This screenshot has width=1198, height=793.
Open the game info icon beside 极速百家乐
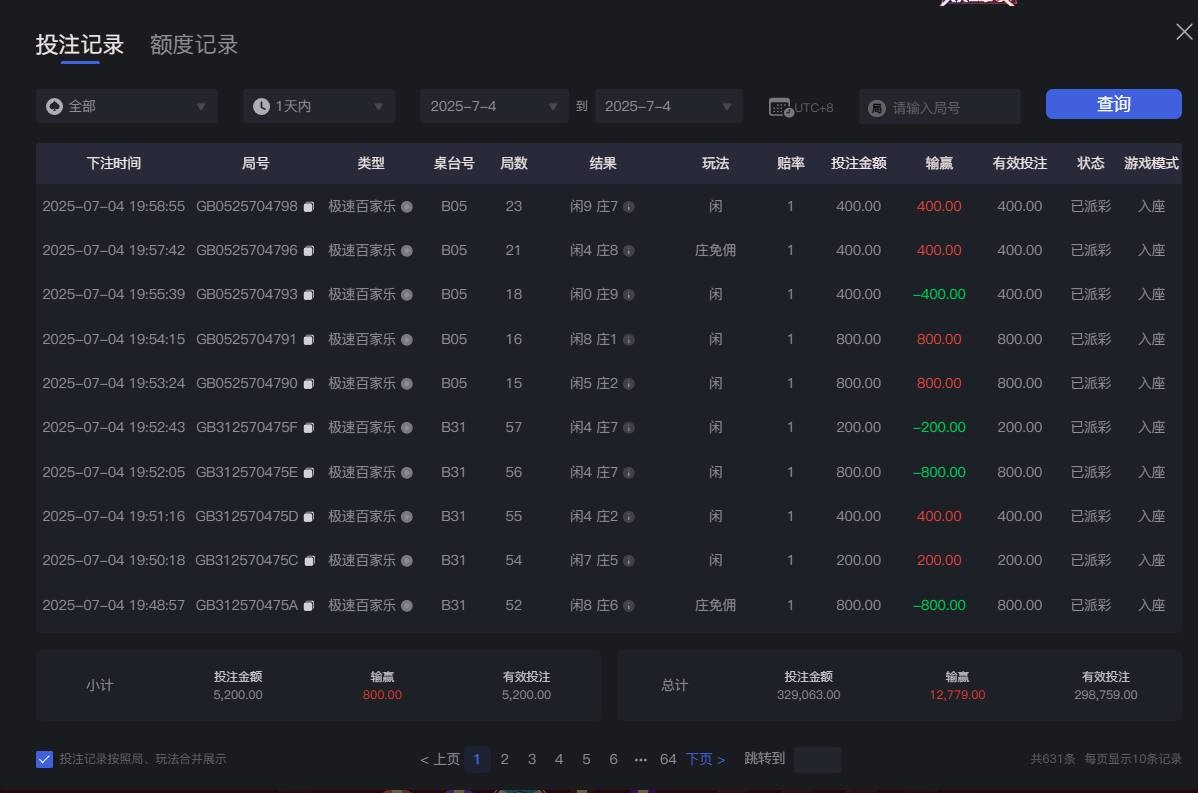407,206
